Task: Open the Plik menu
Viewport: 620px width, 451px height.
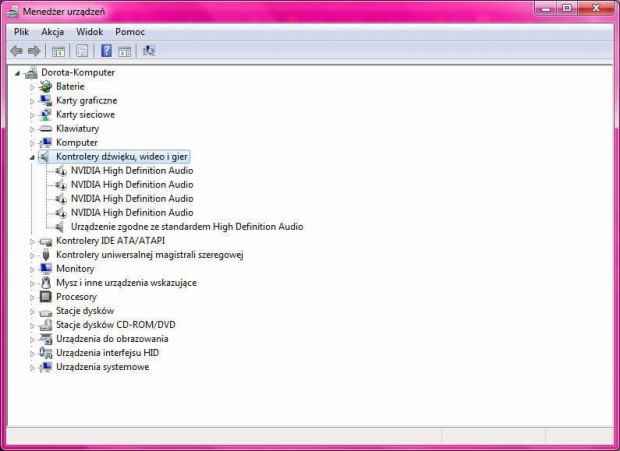Action: point(22,32)
